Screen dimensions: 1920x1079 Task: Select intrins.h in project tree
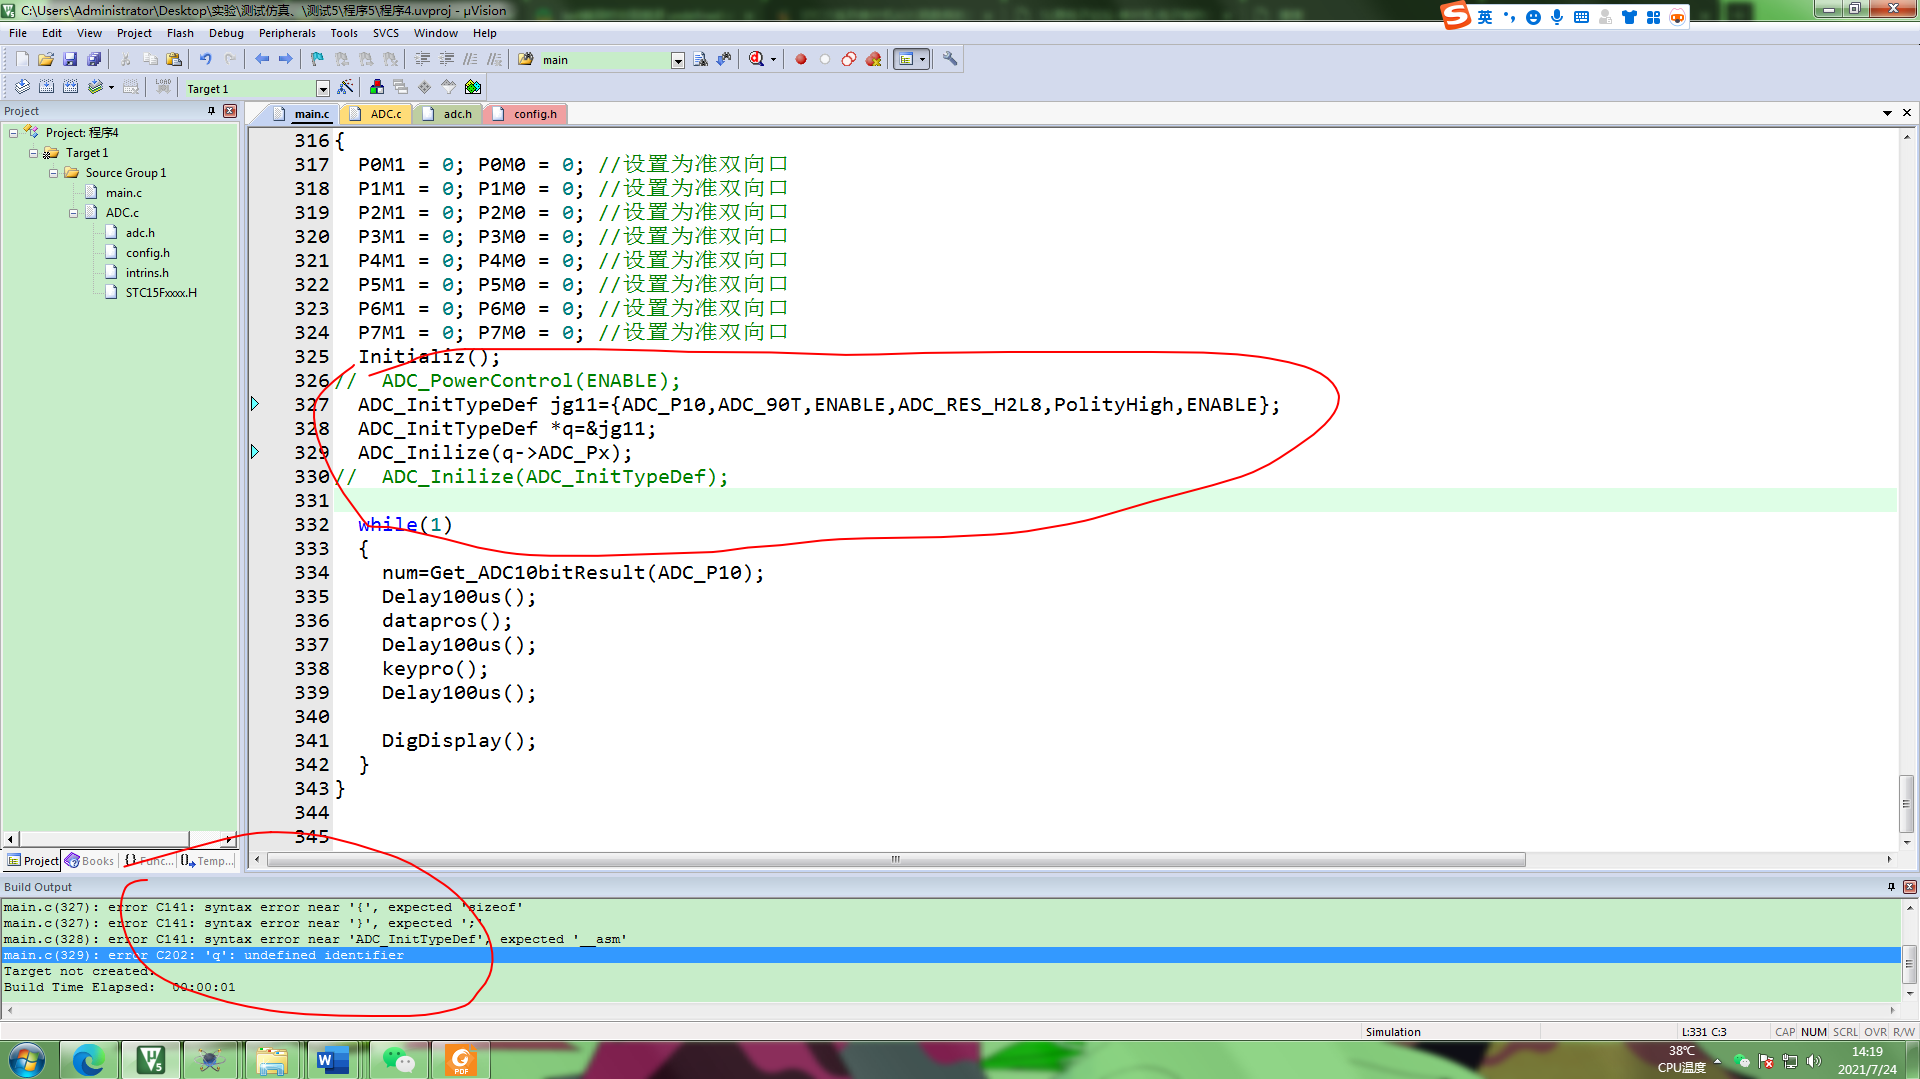point(147,273)
